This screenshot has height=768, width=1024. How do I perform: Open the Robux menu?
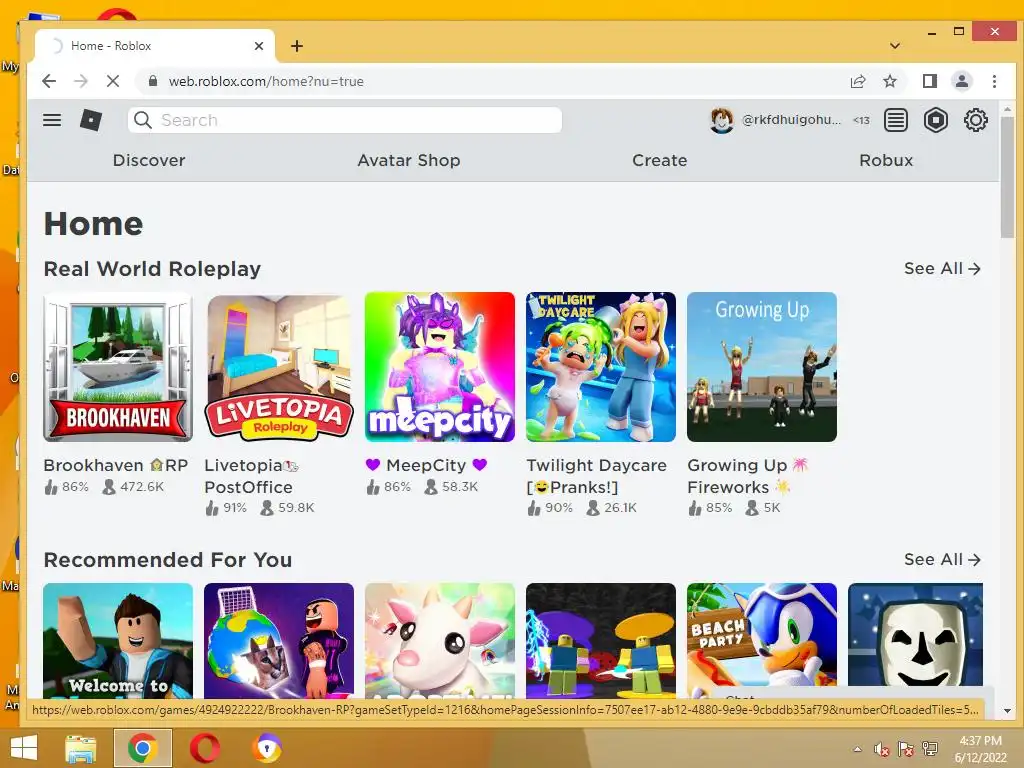pyautogui.click(x=886, y=160)
